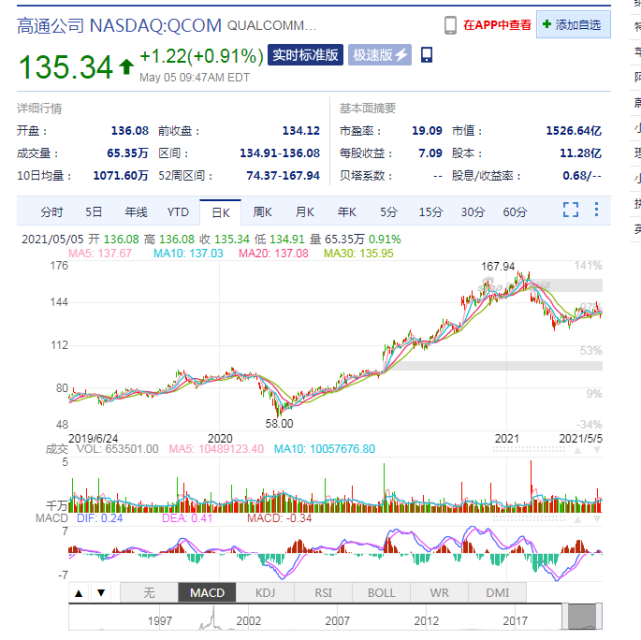Switch chart to 周K weekly view

tap(262, 212)
